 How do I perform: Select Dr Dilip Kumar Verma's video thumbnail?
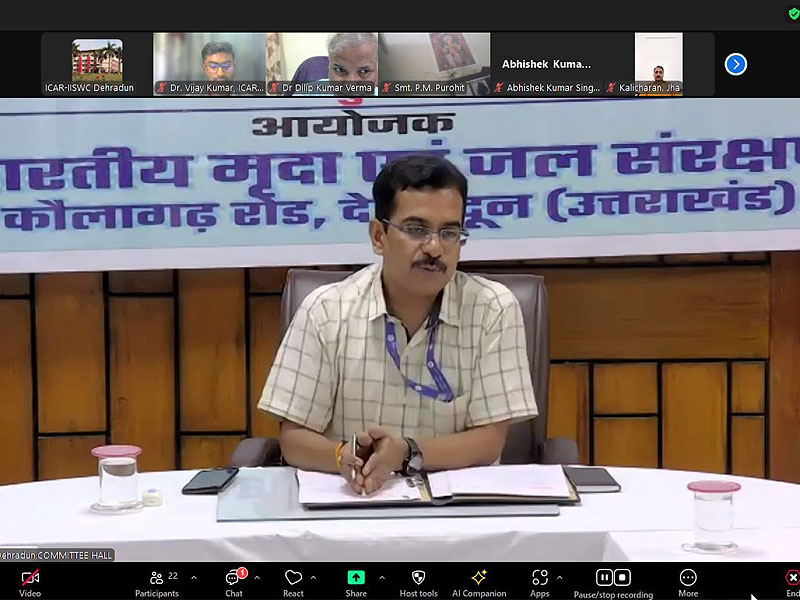point(321,64)
